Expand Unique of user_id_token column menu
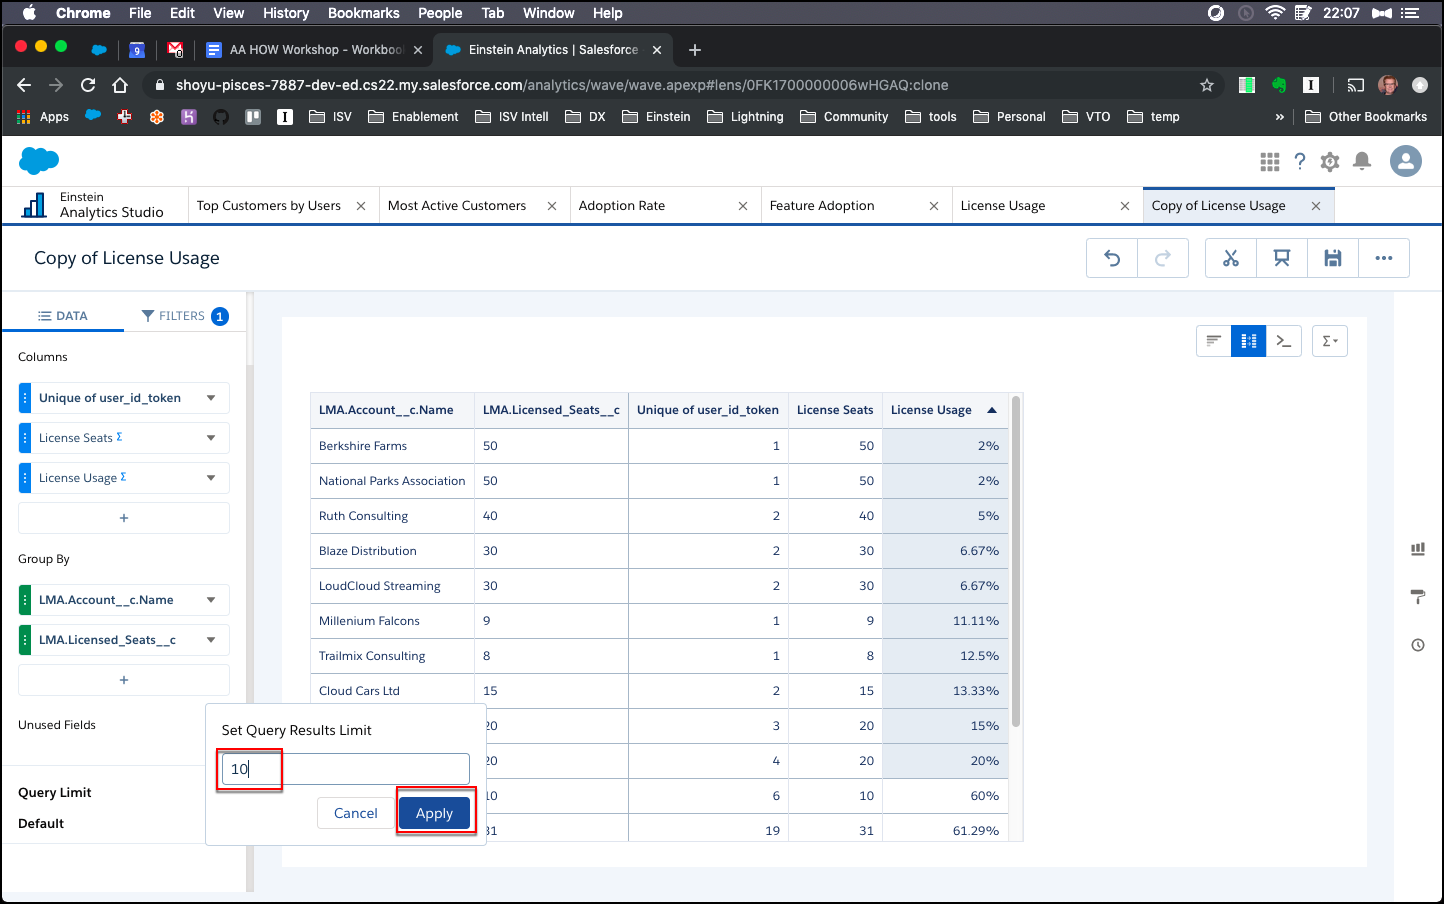 tap(211, 398)
